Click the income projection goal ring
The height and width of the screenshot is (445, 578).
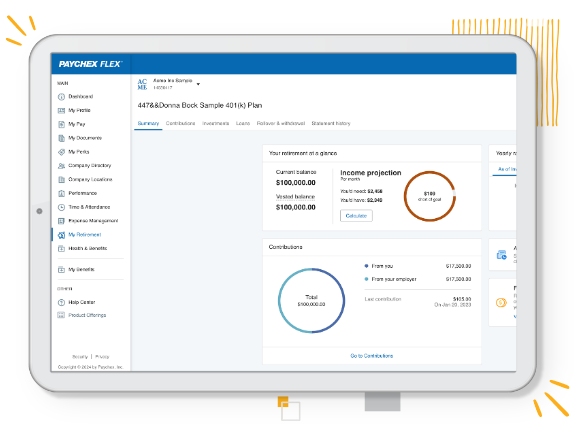point(430,197)
